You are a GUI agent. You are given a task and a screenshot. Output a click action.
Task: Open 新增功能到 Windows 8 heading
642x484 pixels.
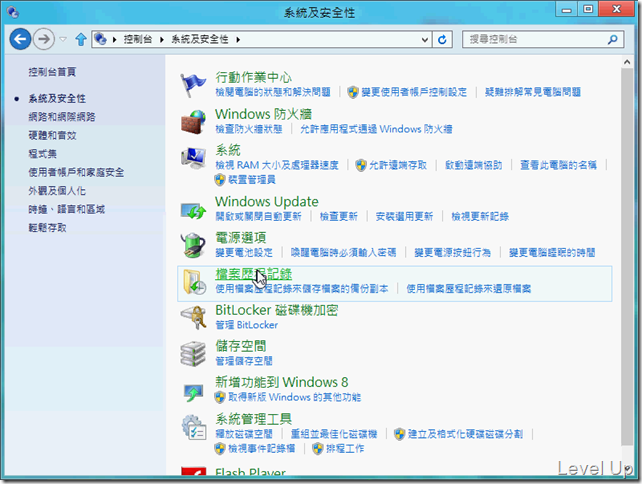[x=282, y=382]
